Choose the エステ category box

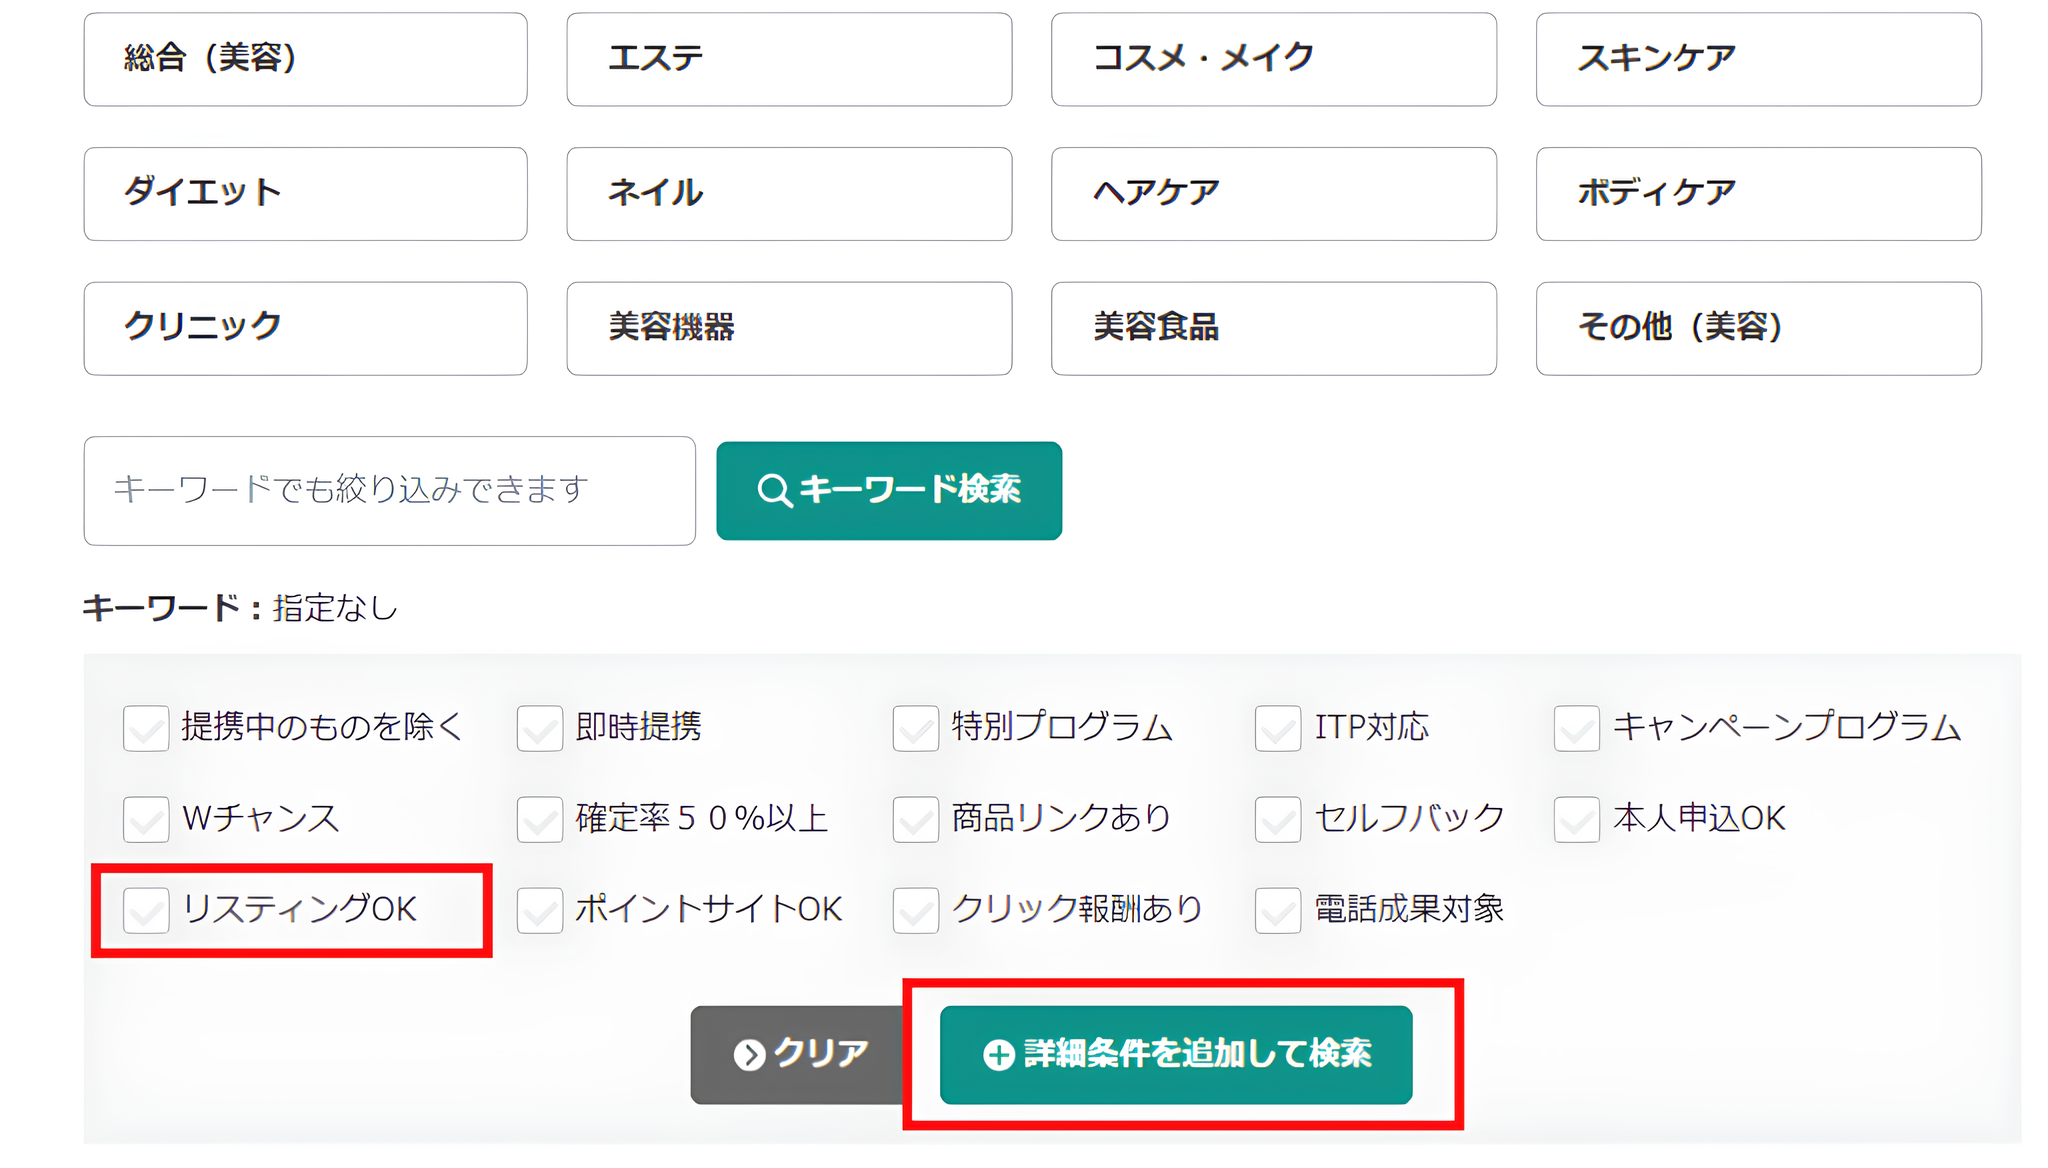(x=788, y=59)
